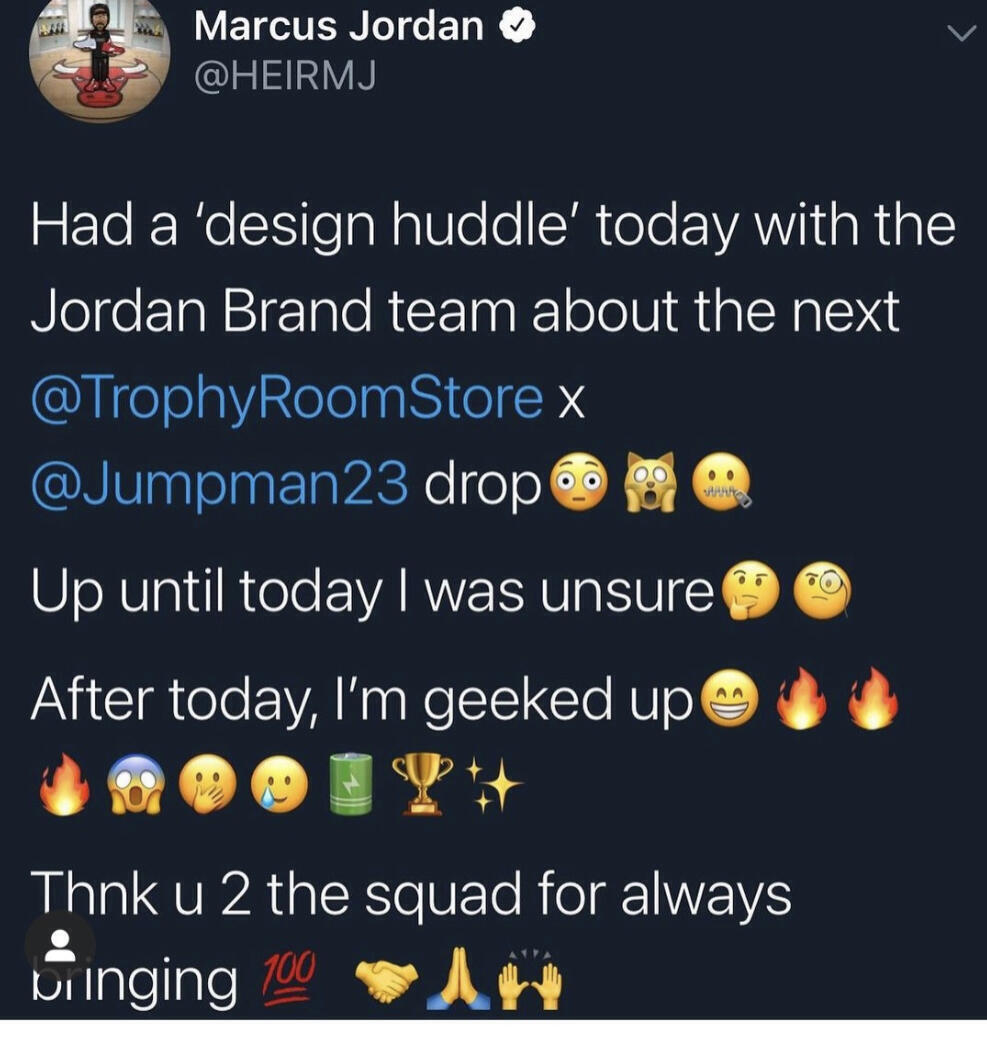Expand the tweet options chevron
Screen dimensions: 987x1043
pos(962,34)
